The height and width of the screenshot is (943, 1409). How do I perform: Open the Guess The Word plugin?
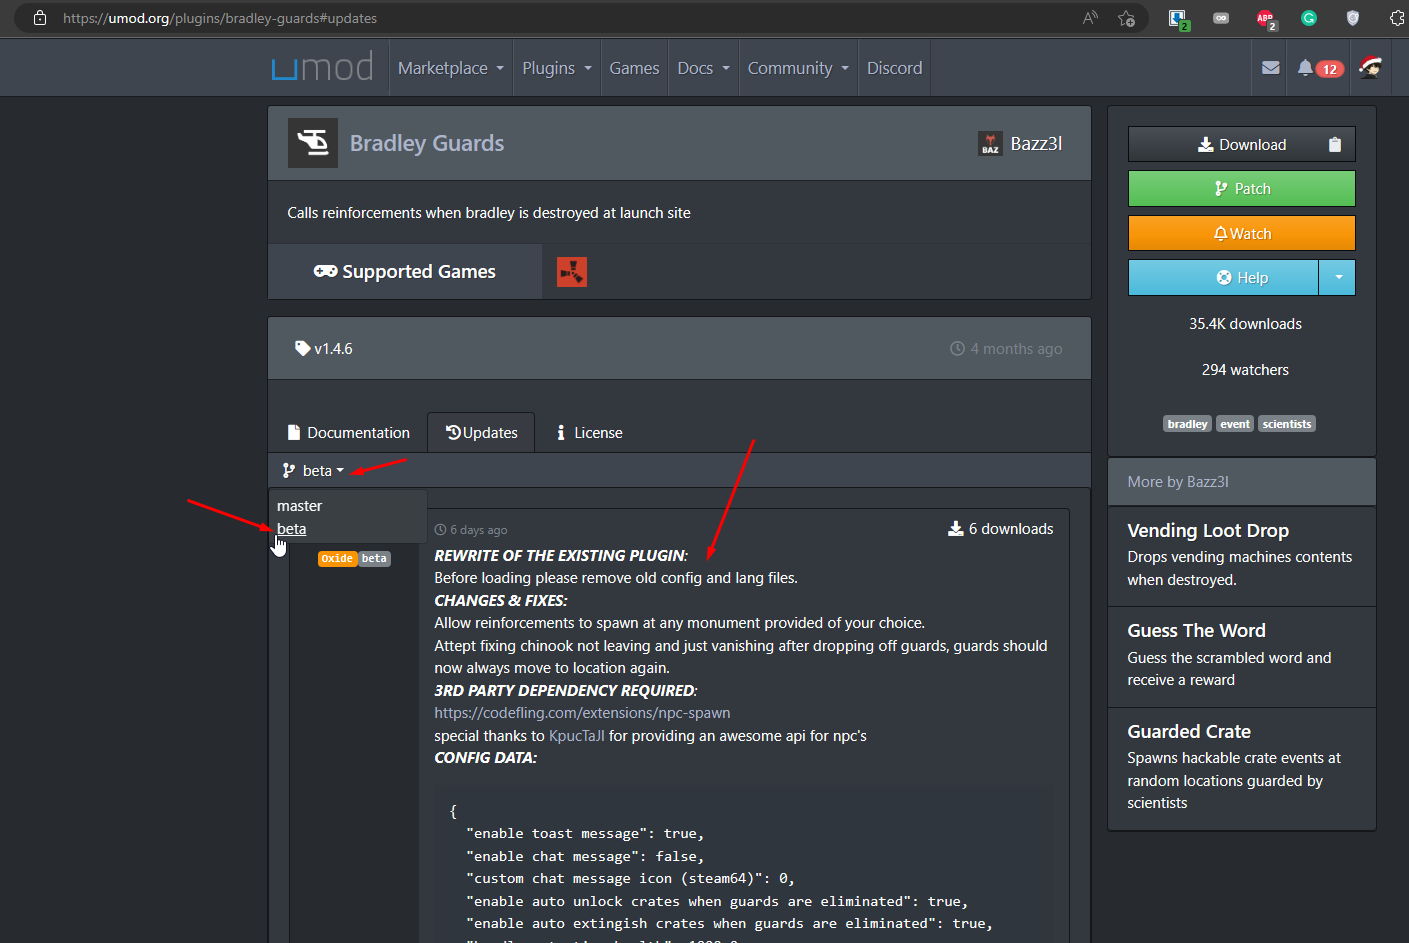(x=1196, y=631)
